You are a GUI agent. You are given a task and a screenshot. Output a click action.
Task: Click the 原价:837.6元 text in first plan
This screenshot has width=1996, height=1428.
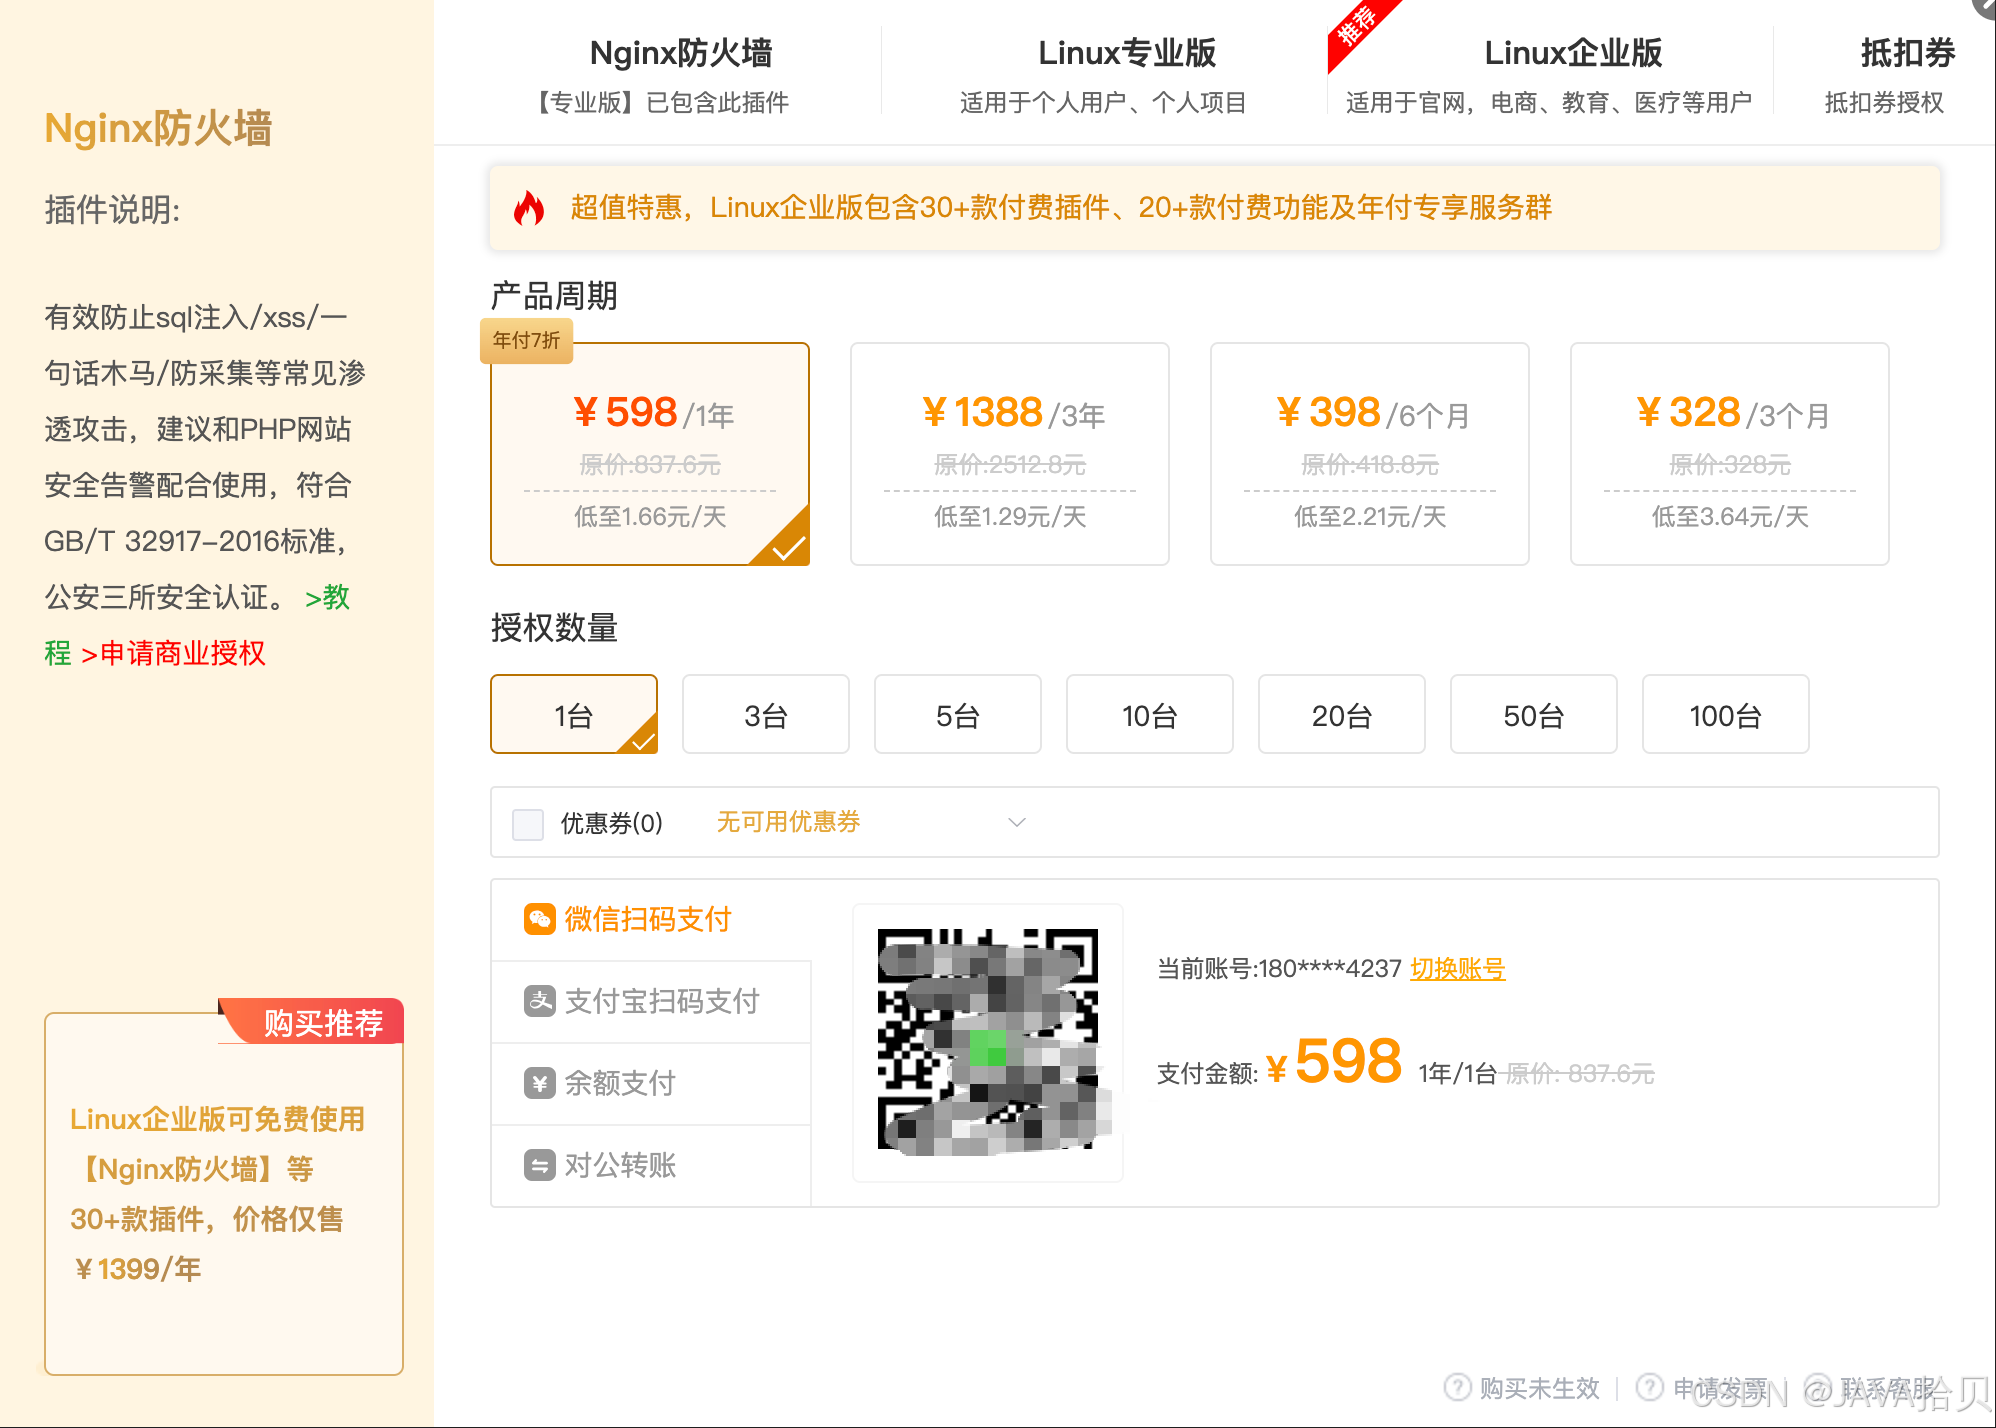coord(650,465)
